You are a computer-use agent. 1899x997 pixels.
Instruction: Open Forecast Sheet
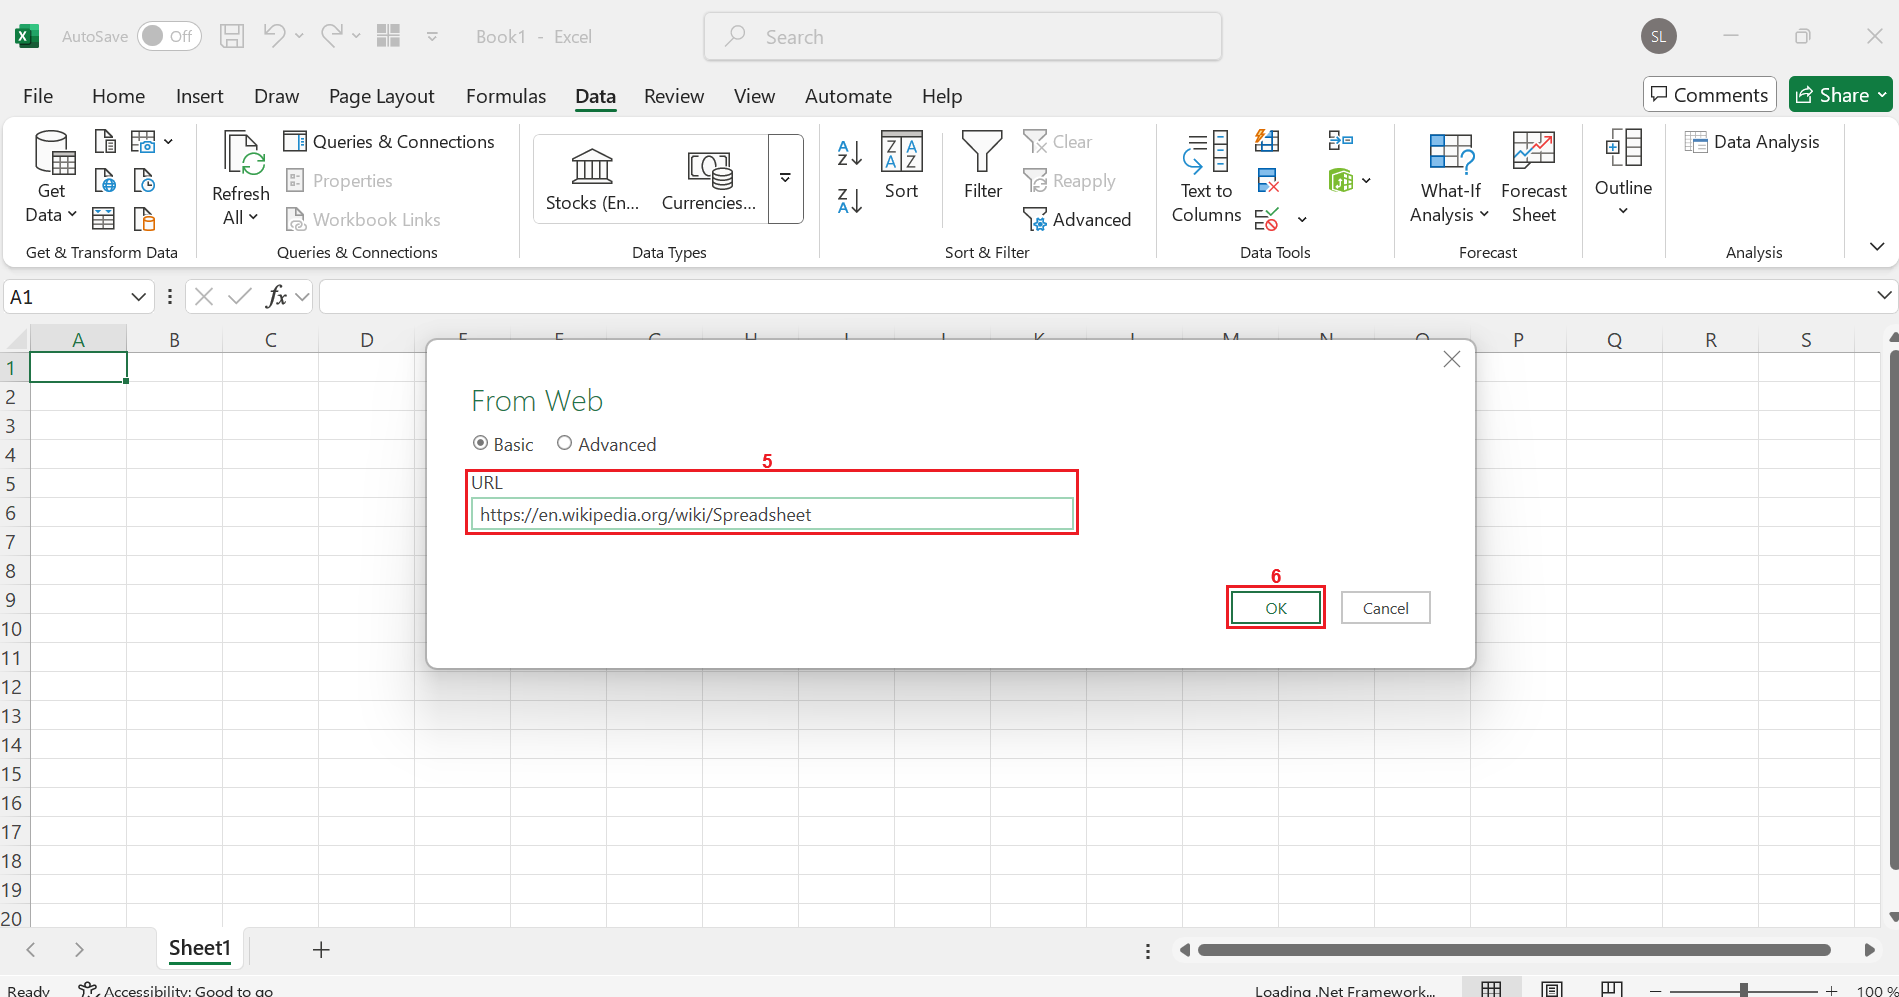point(1534,177)
